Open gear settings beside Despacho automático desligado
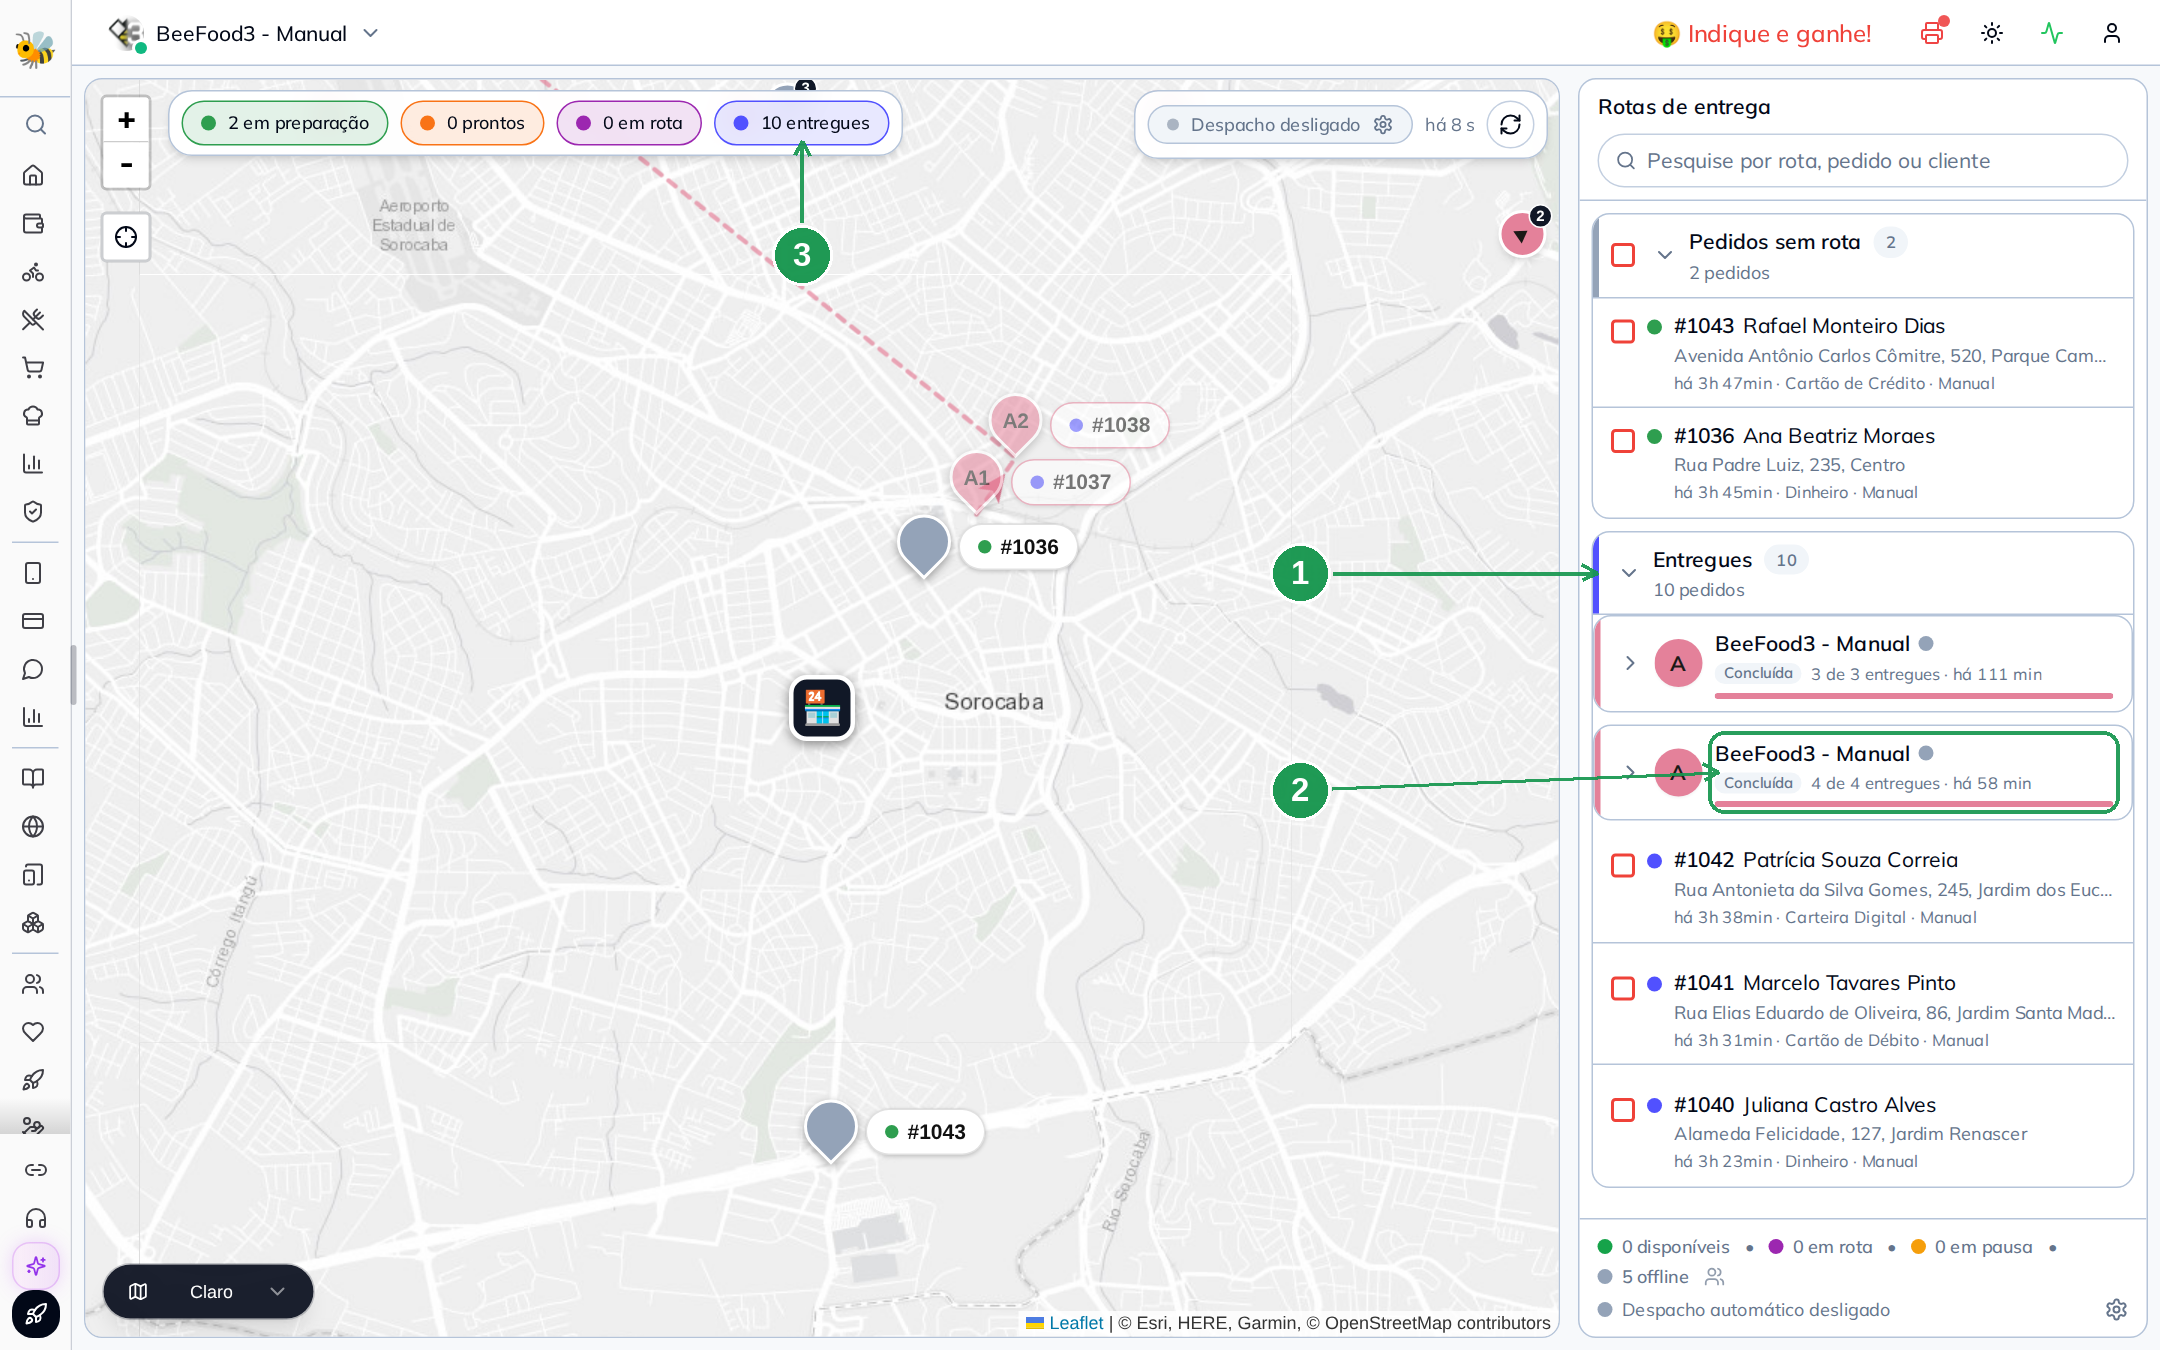The height and width of the screenshot is (1350, 2160). tap(2116, 1310)
